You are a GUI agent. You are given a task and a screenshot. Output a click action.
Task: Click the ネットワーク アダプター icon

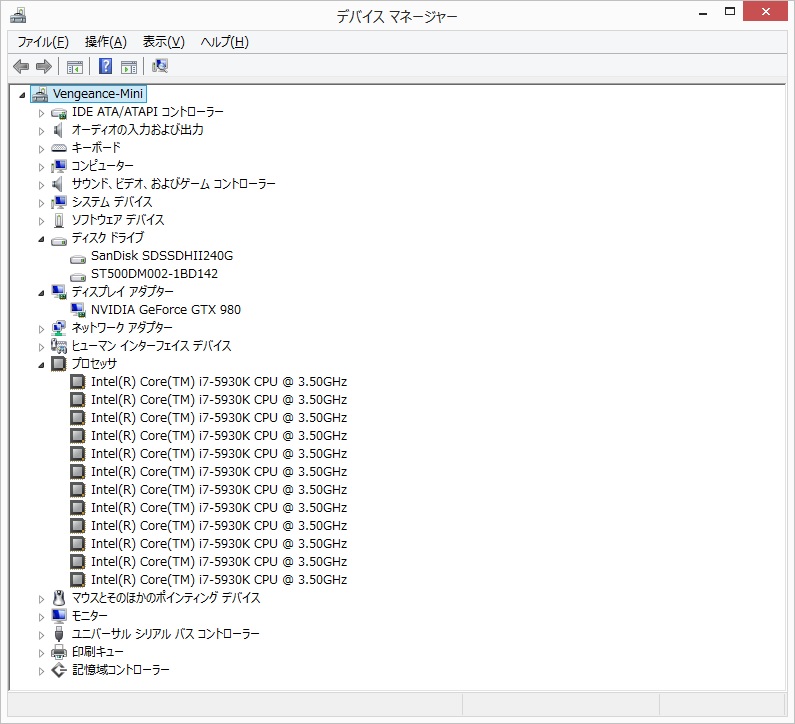59,328
